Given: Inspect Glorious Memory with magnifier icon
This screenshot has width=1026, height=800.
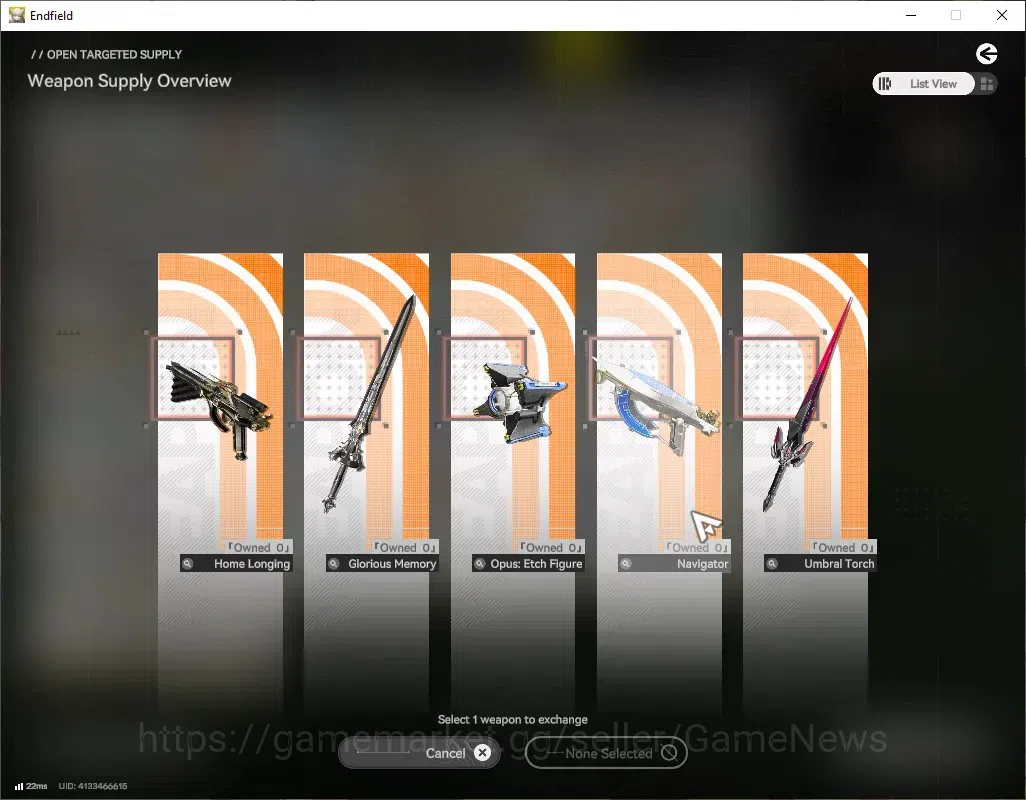Looking at the screenshot, I should point(334,563).
